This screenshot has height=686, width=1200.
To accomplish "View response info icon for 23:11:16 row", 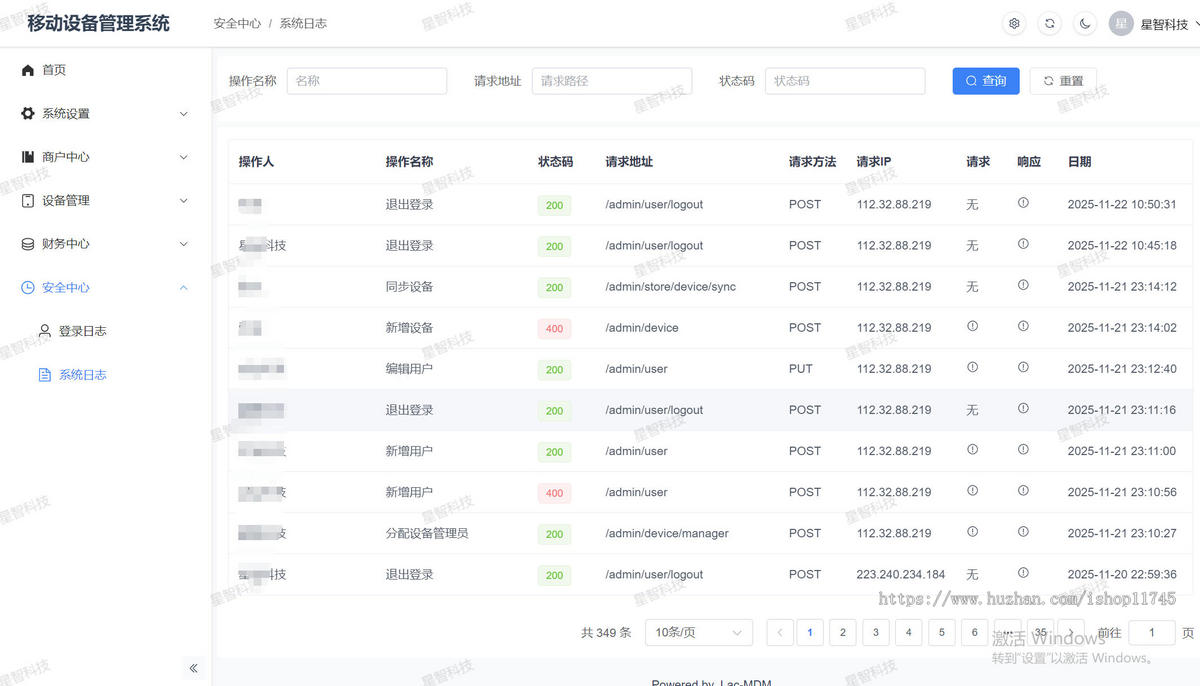I will point(1023,408).
